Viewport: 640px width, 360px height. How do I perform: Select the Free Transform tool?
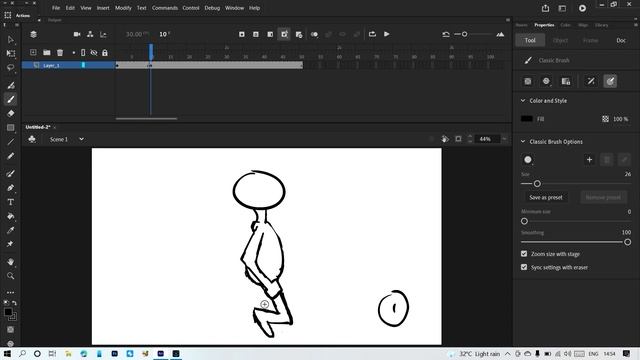coord(11,53)
